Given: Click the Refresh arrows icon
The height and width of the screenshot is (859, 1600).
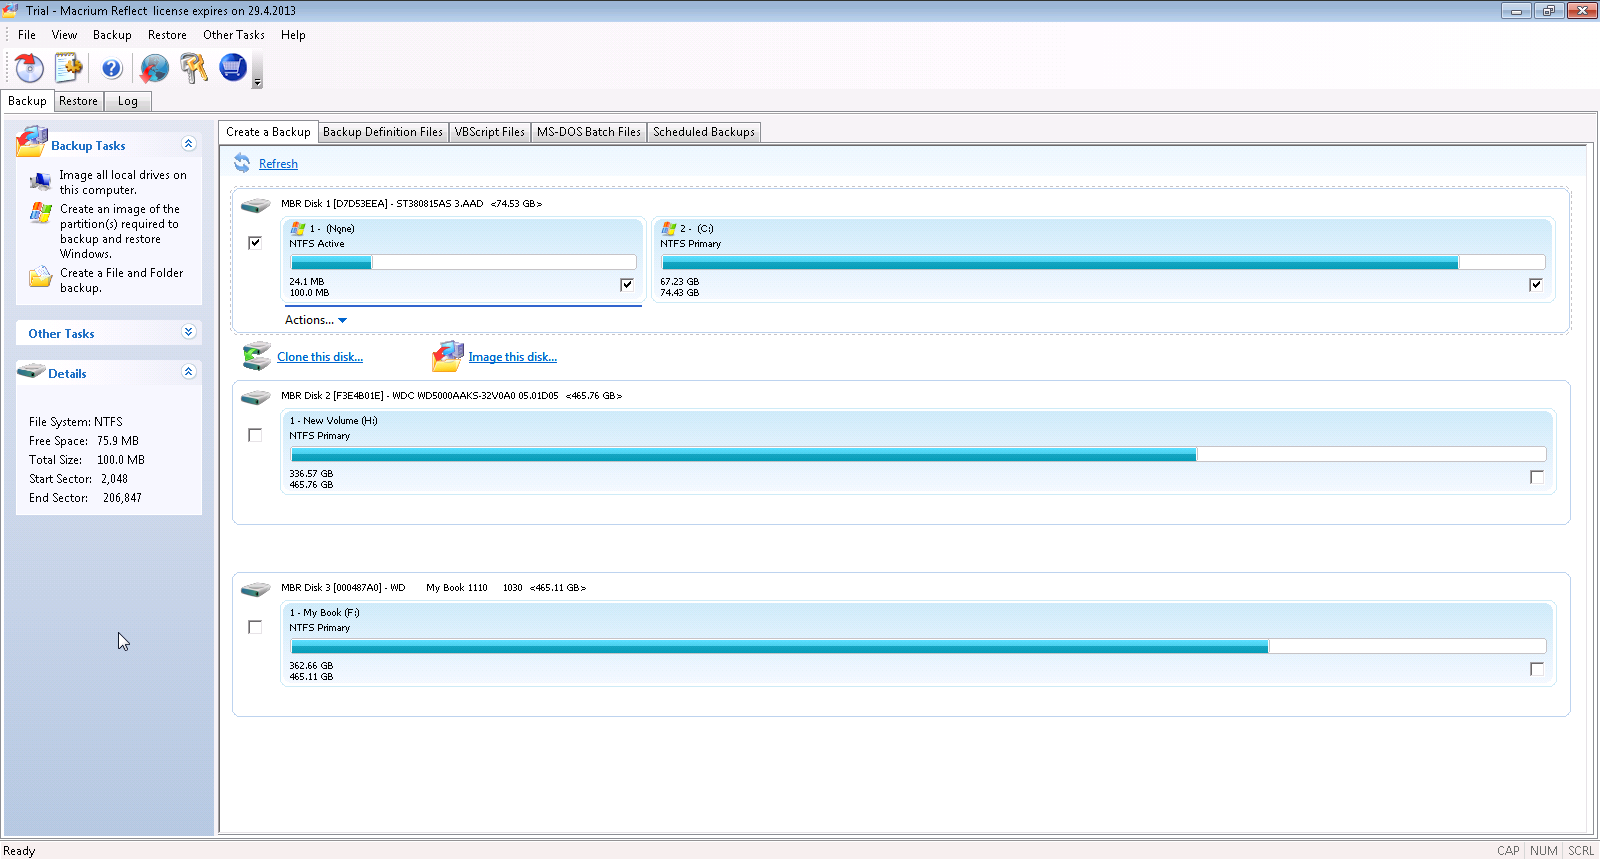Looking at the screenshot, I should tap(242, 163).
